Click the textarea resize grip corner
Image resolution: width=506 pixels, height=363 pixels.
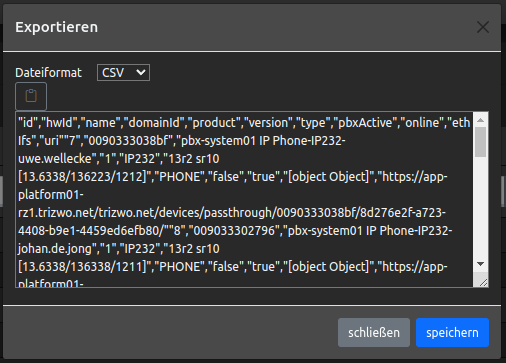(483, 283)
